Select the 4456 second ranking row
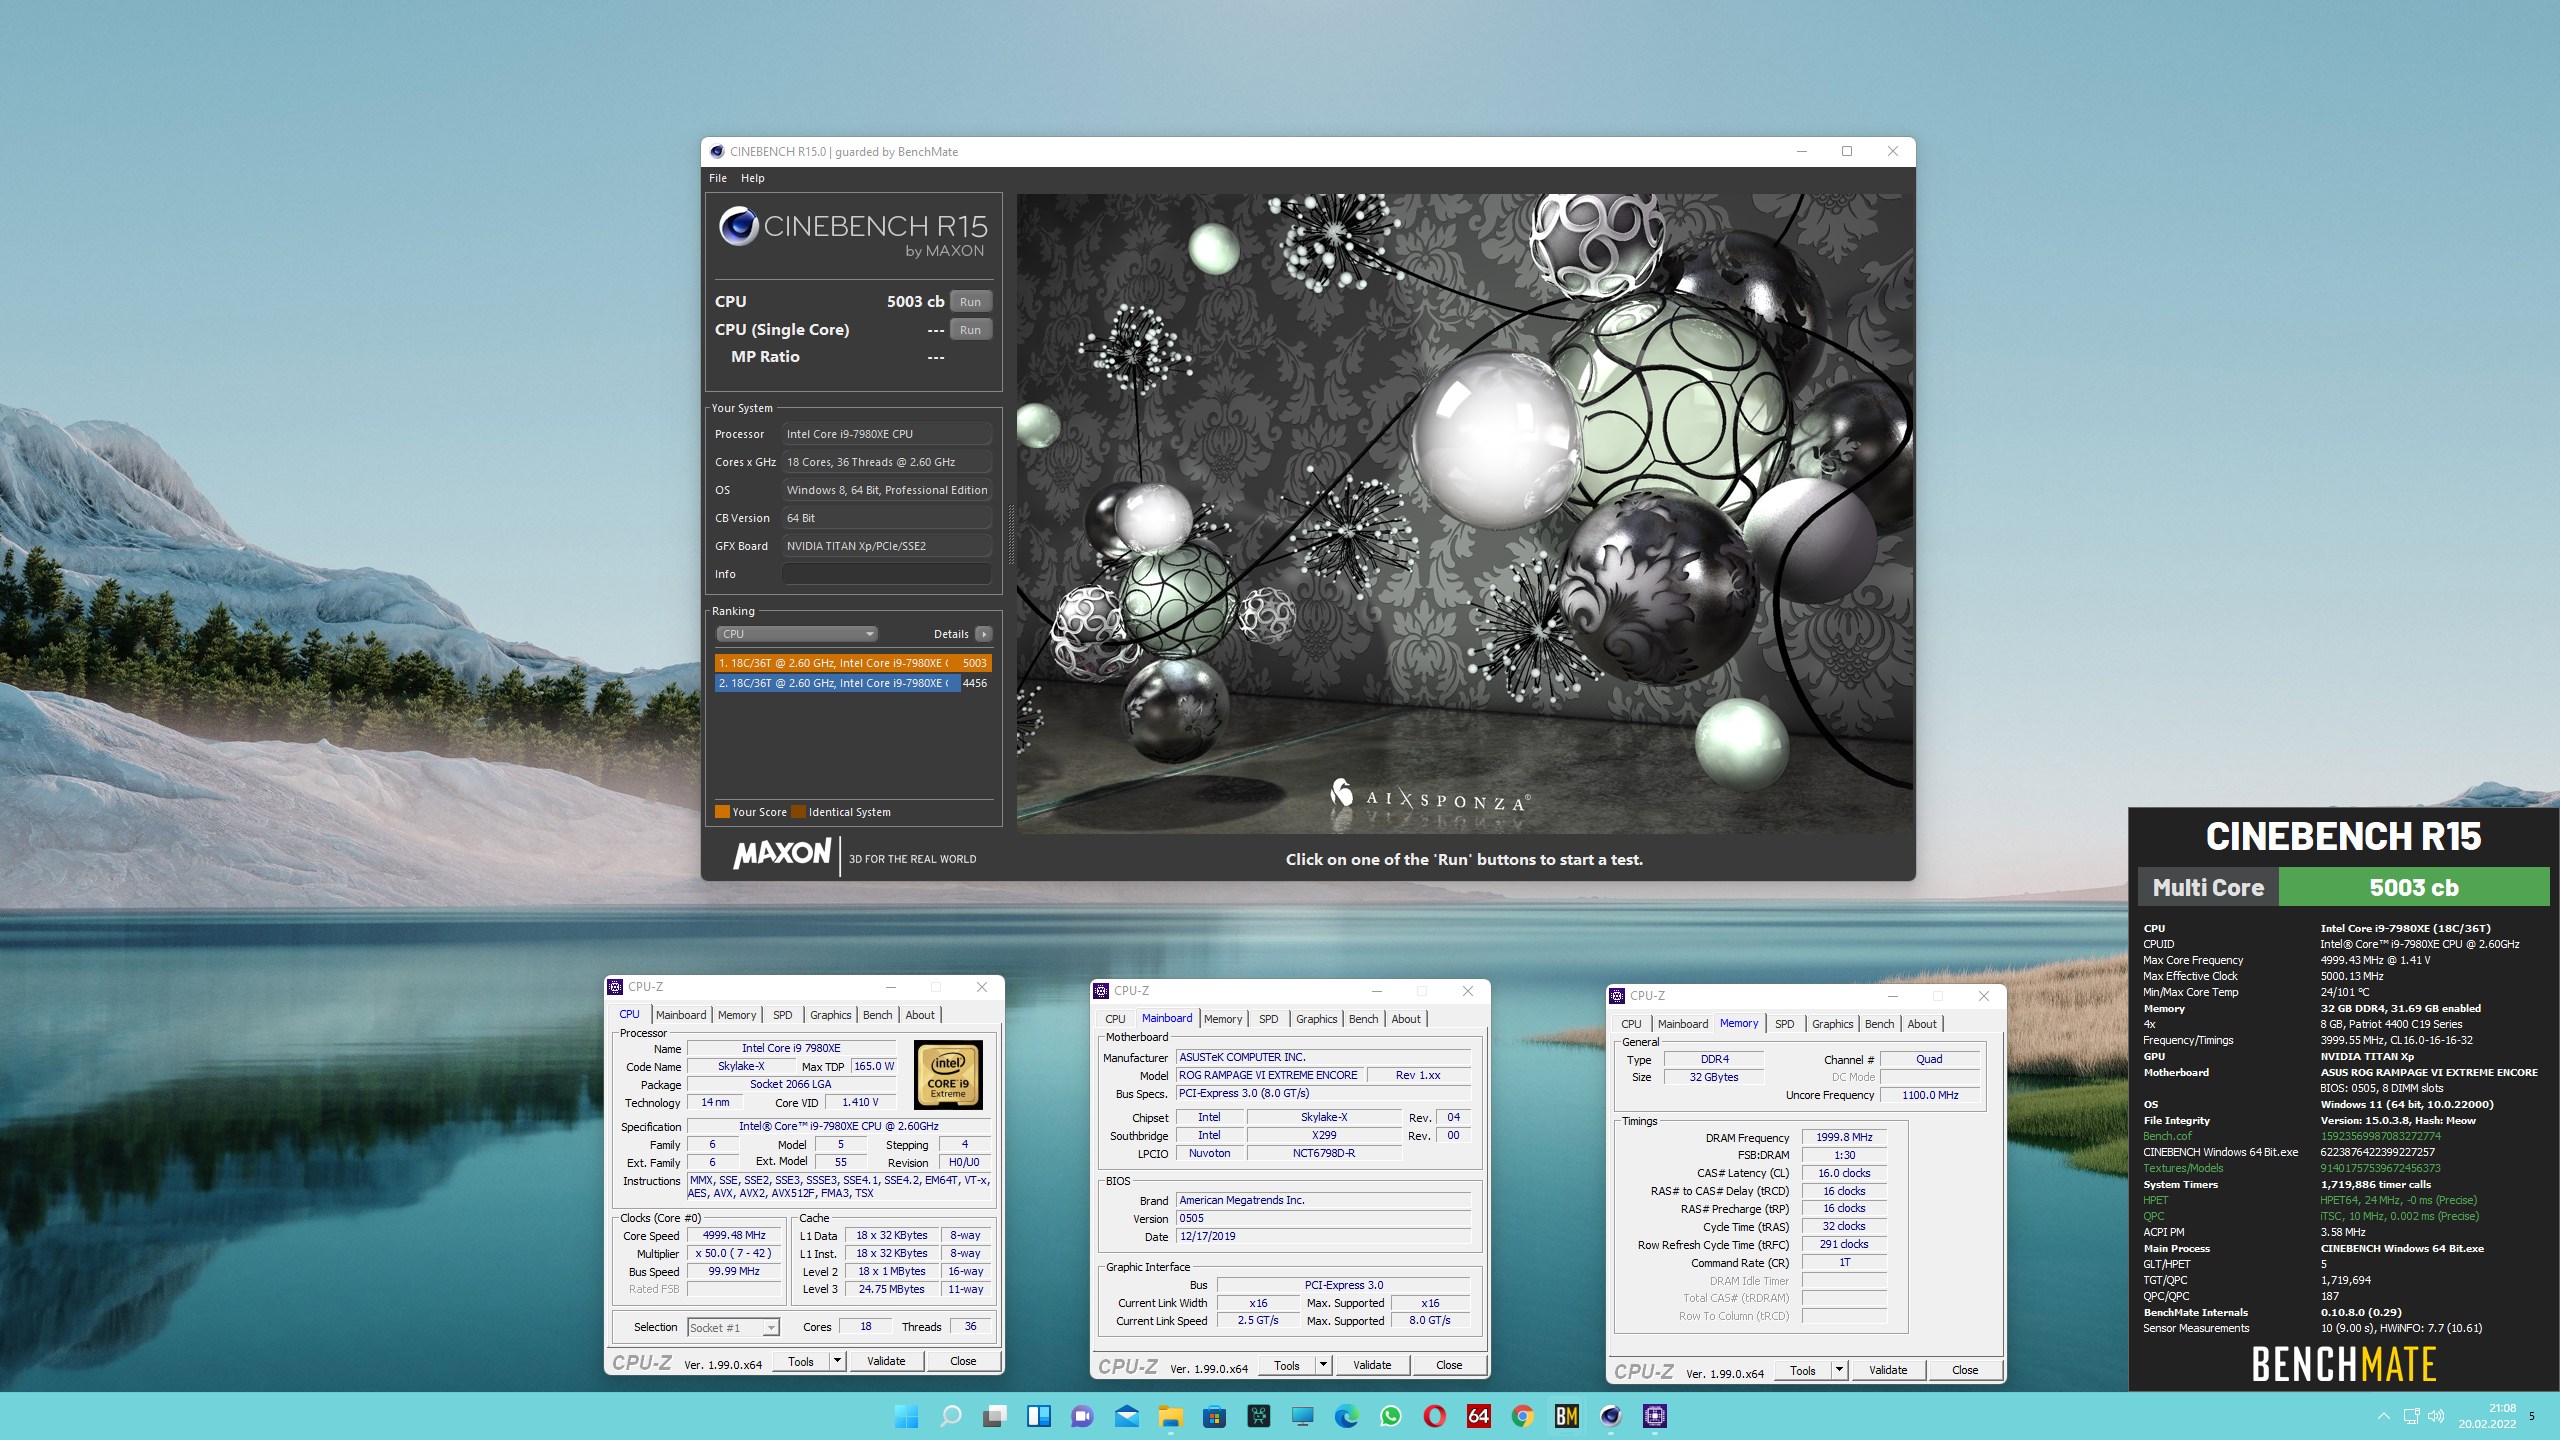2560x1440 pixels. [x=853, y=683]
